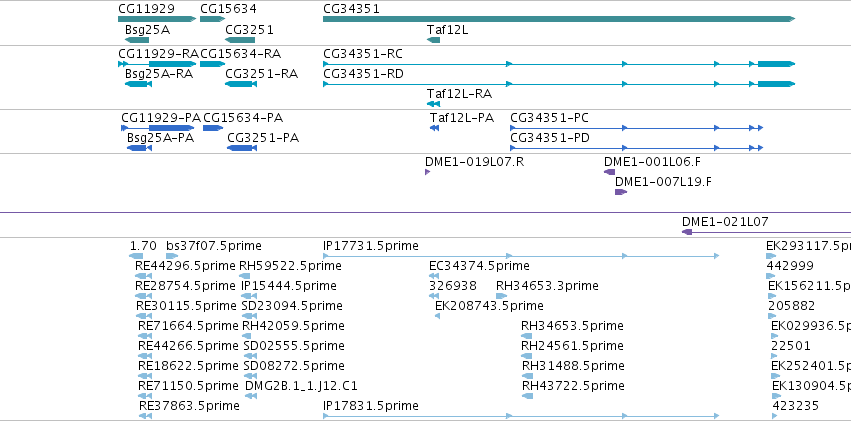
Task: Select the CG34351-PD protein feature line
Action: click(637, 148)
